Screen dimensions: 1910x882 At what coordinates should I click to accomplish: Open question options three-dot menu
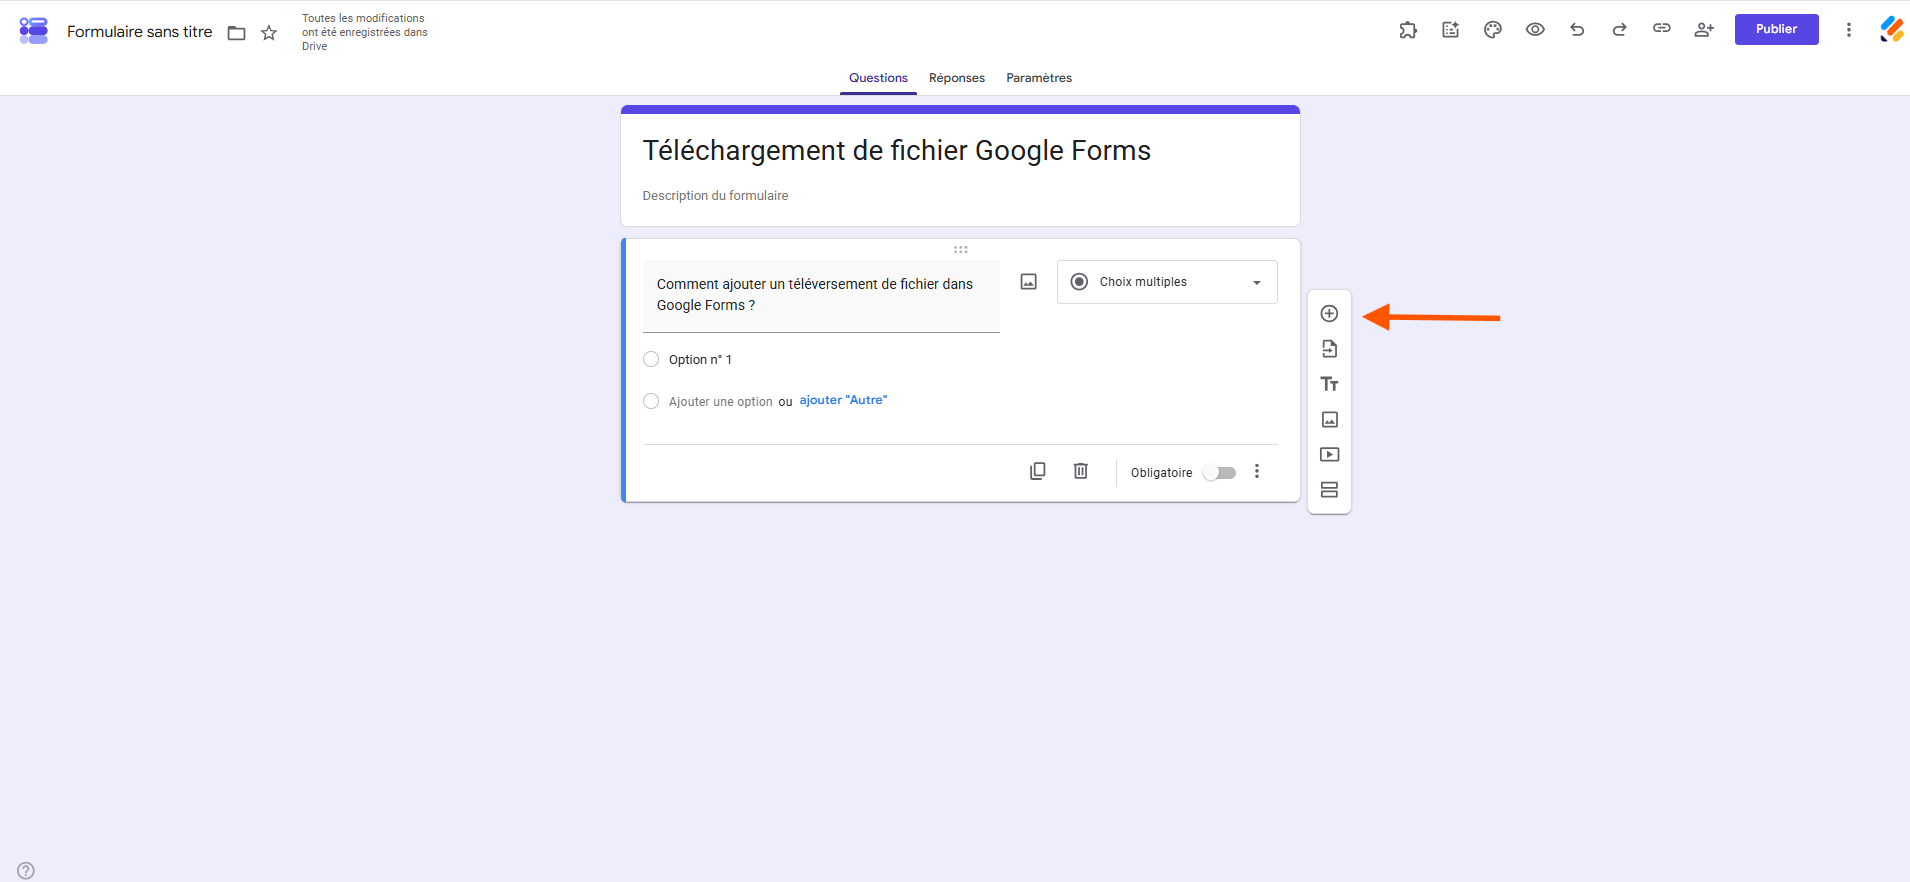coord(1257,472)
